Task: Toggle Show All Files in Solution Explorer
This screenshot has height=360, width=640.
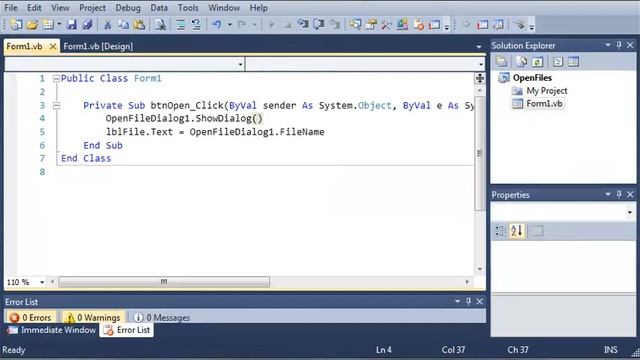Action: click(522, 62)
